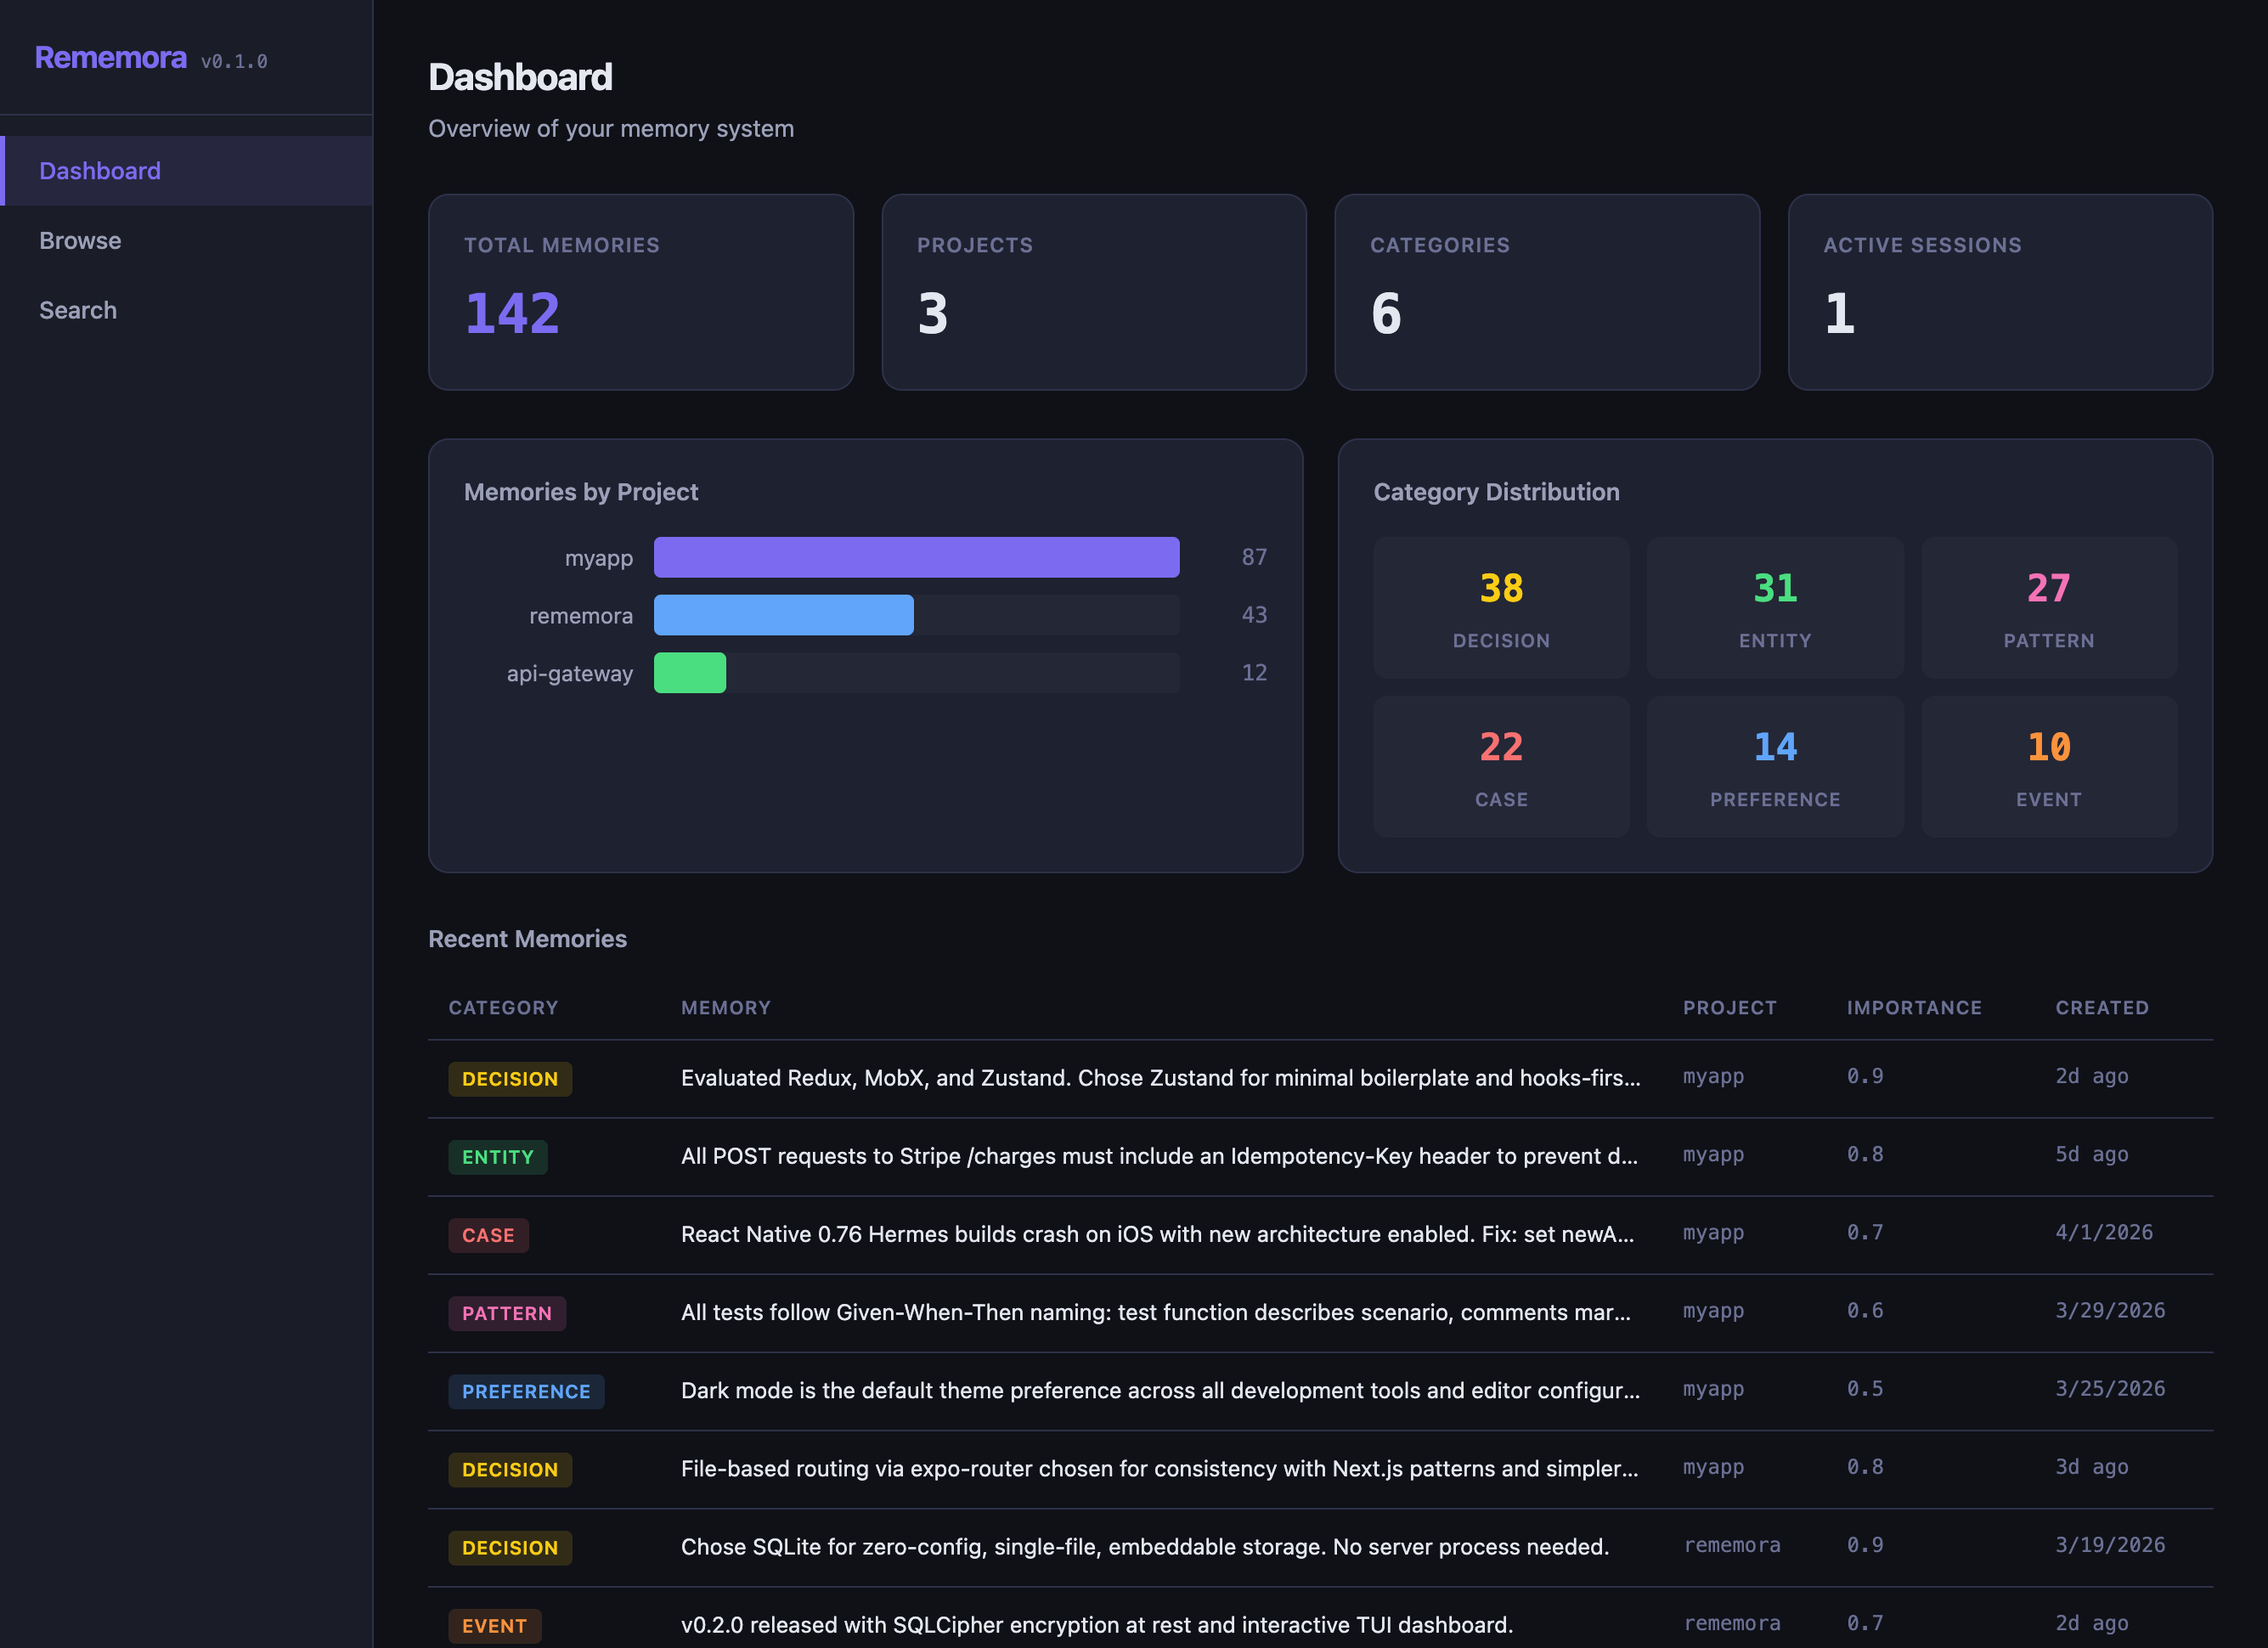Open the CASE category tile showing 22

point(1501,766)
